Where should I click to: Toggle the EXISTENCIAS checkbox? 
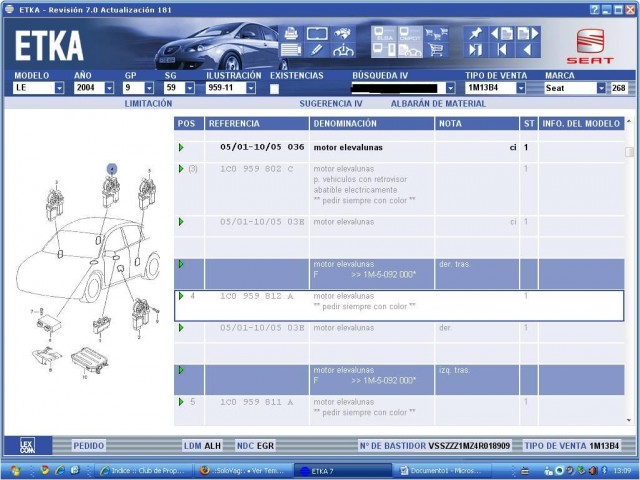[274, 89]
